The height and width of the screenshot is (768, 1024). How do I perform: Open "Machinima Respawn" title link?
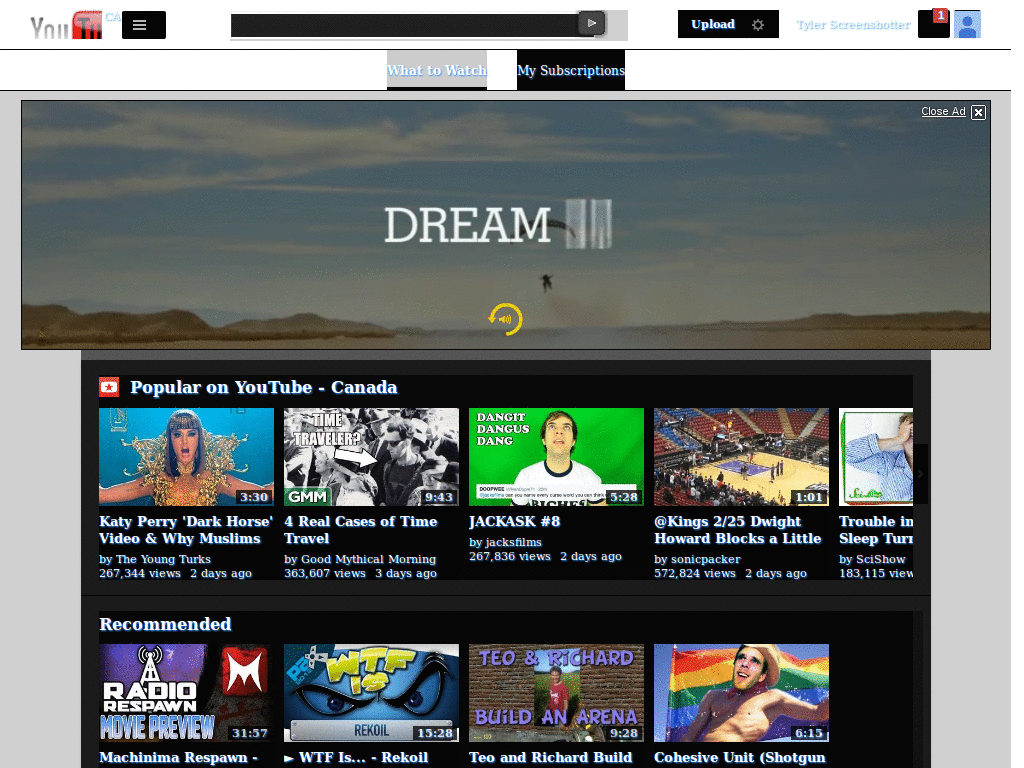[178, 758]
